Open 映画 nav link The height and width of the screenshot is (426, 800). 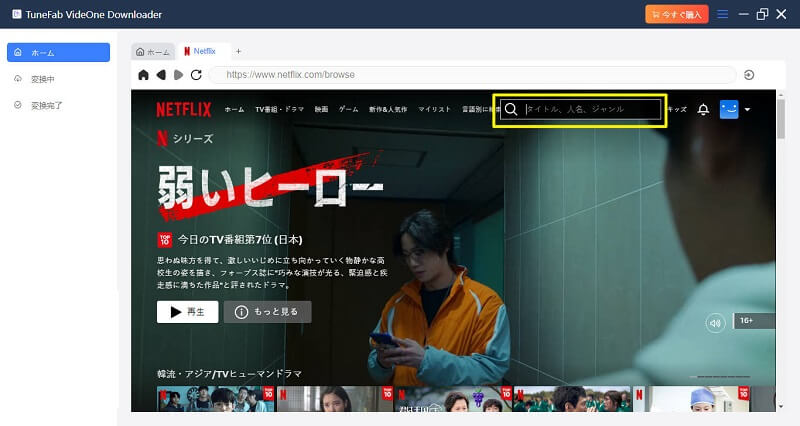[321, 109]
